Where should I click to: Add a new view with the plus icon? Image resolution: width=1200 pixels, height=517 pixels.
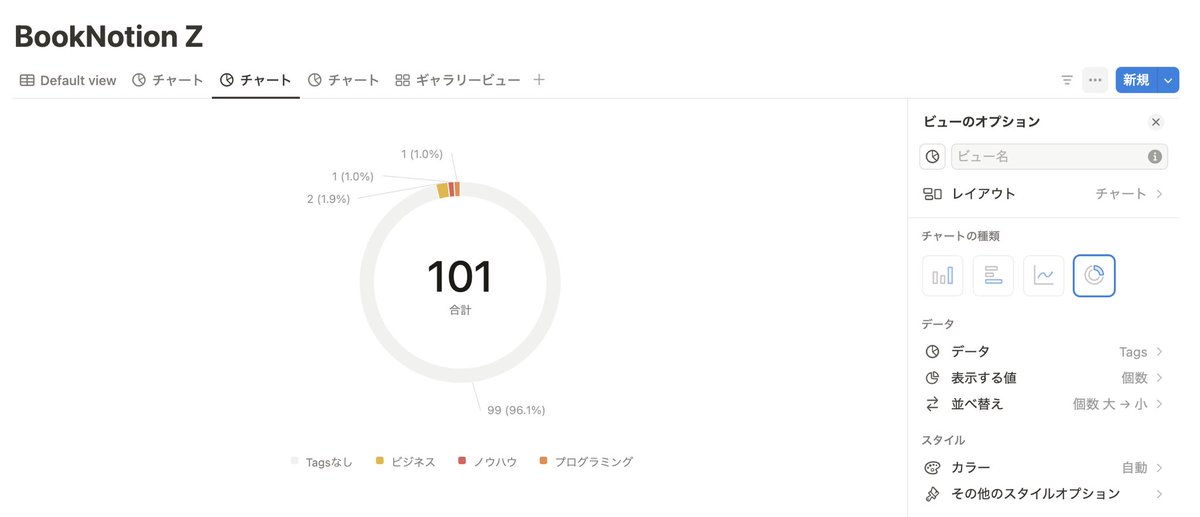click(x=539, y=80)
